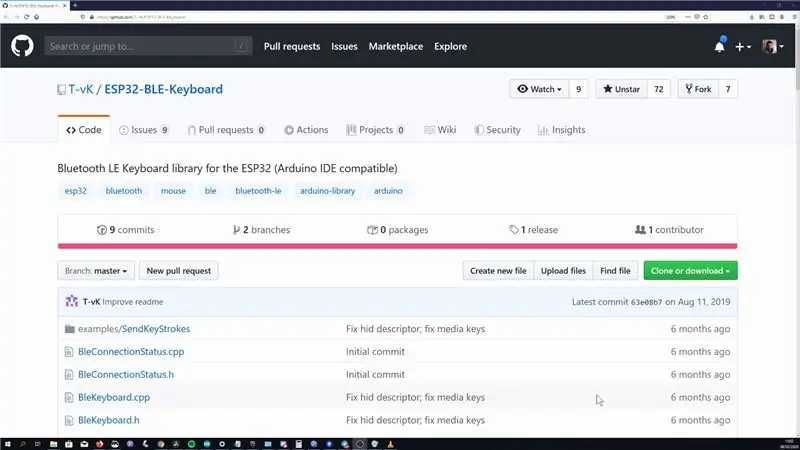Fork the repository

pyautogui.click(x=698, y=89)
